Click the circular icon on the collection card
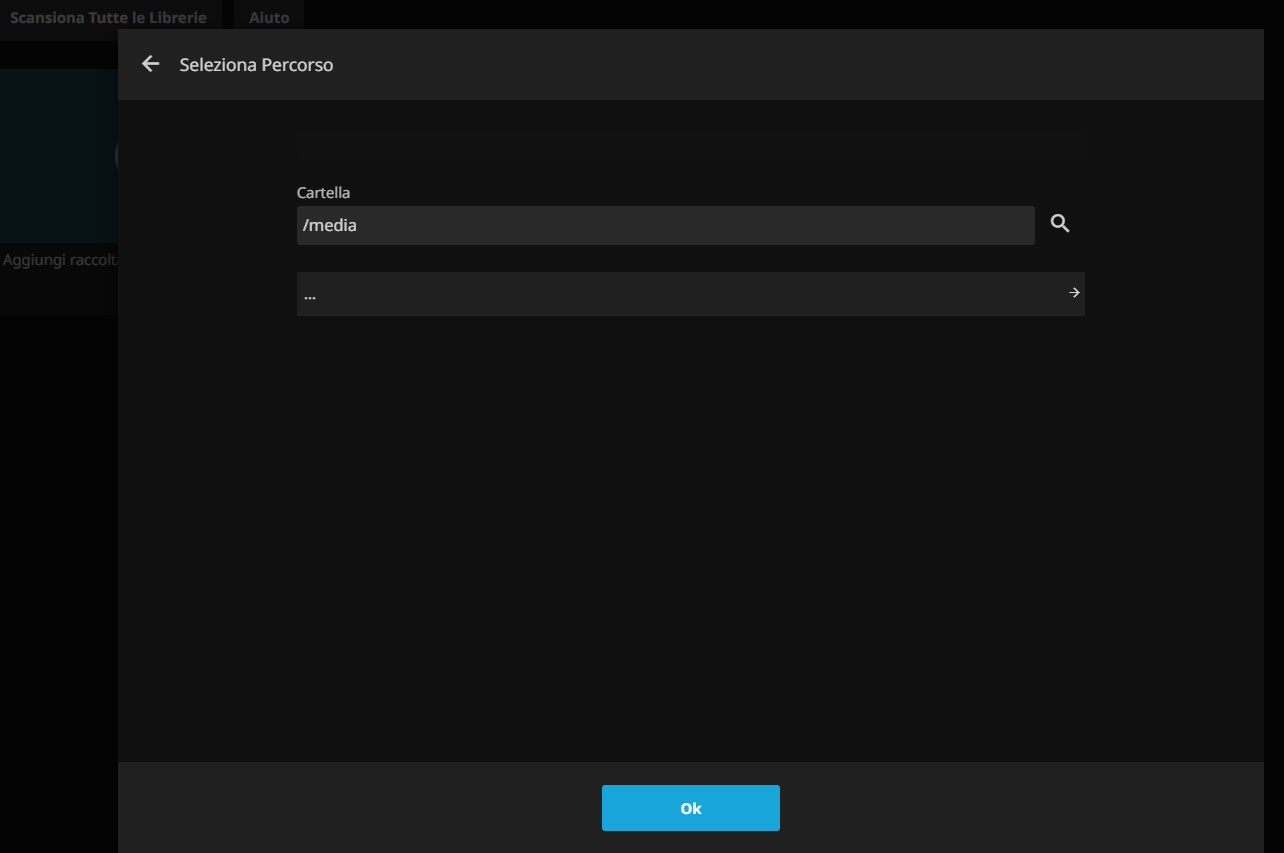Viewport: 1284px width, 853px height. [116, 155]
